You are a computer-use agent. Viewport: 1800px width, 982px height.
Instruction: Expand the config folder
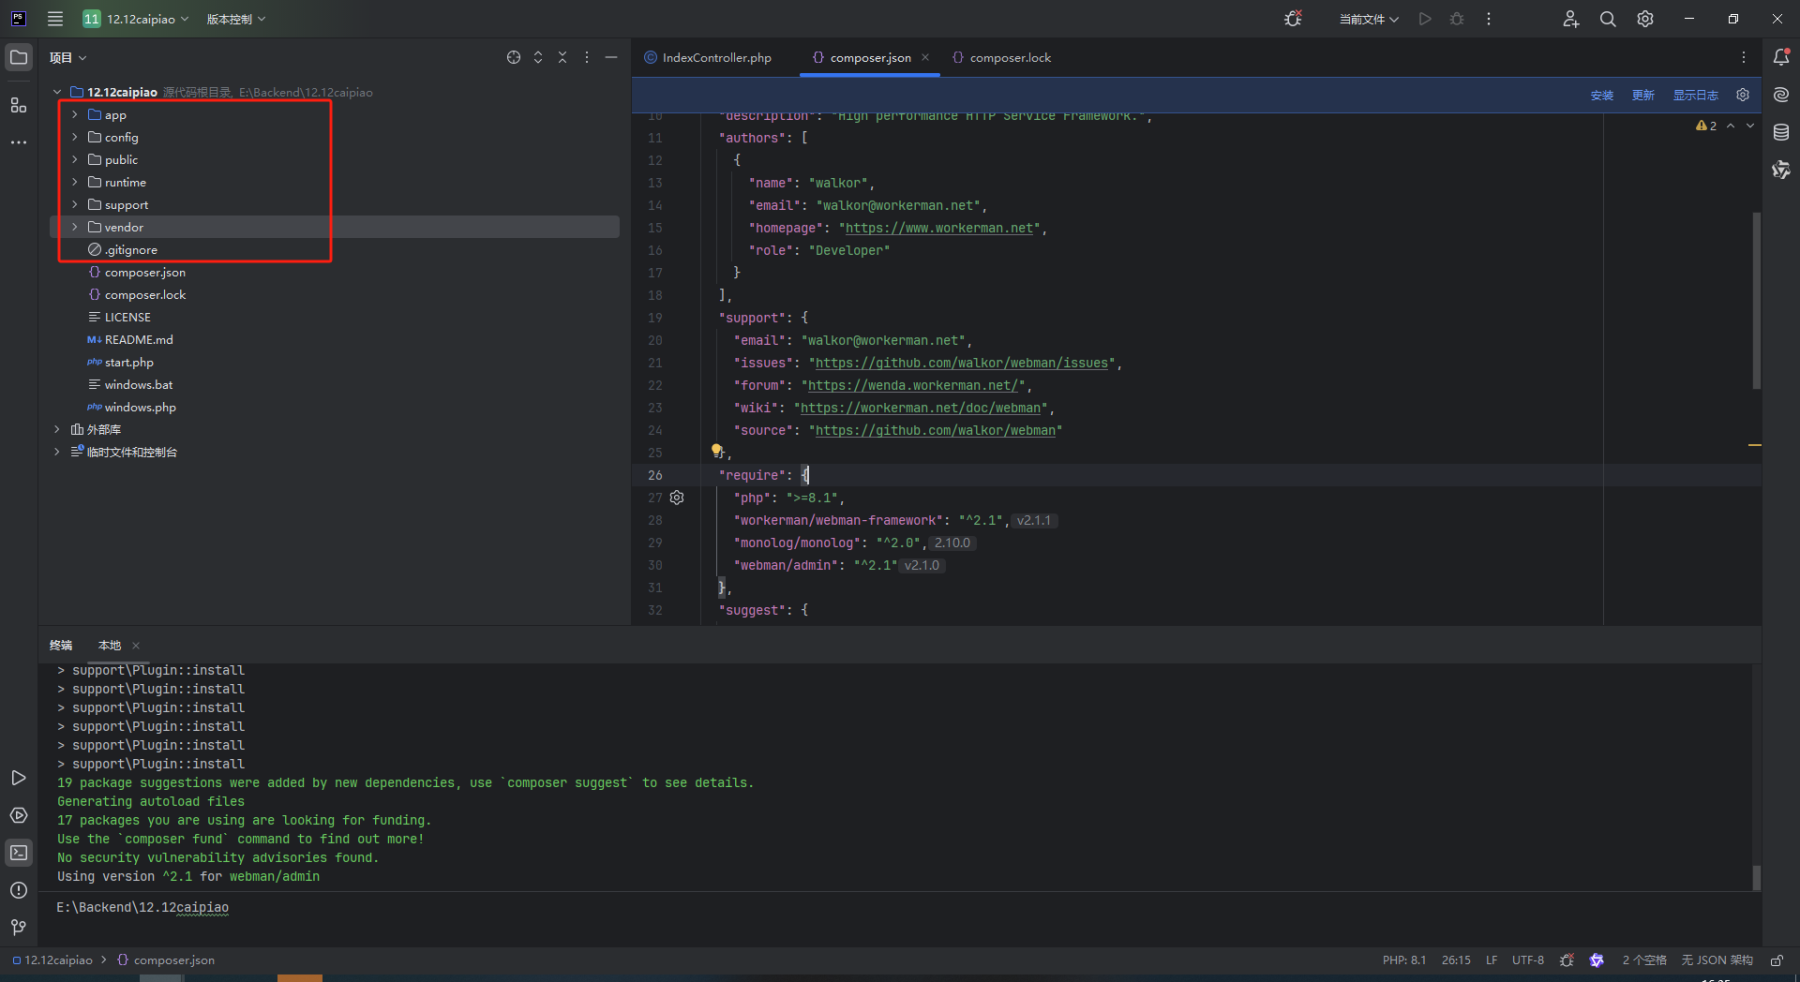[74, 137]
